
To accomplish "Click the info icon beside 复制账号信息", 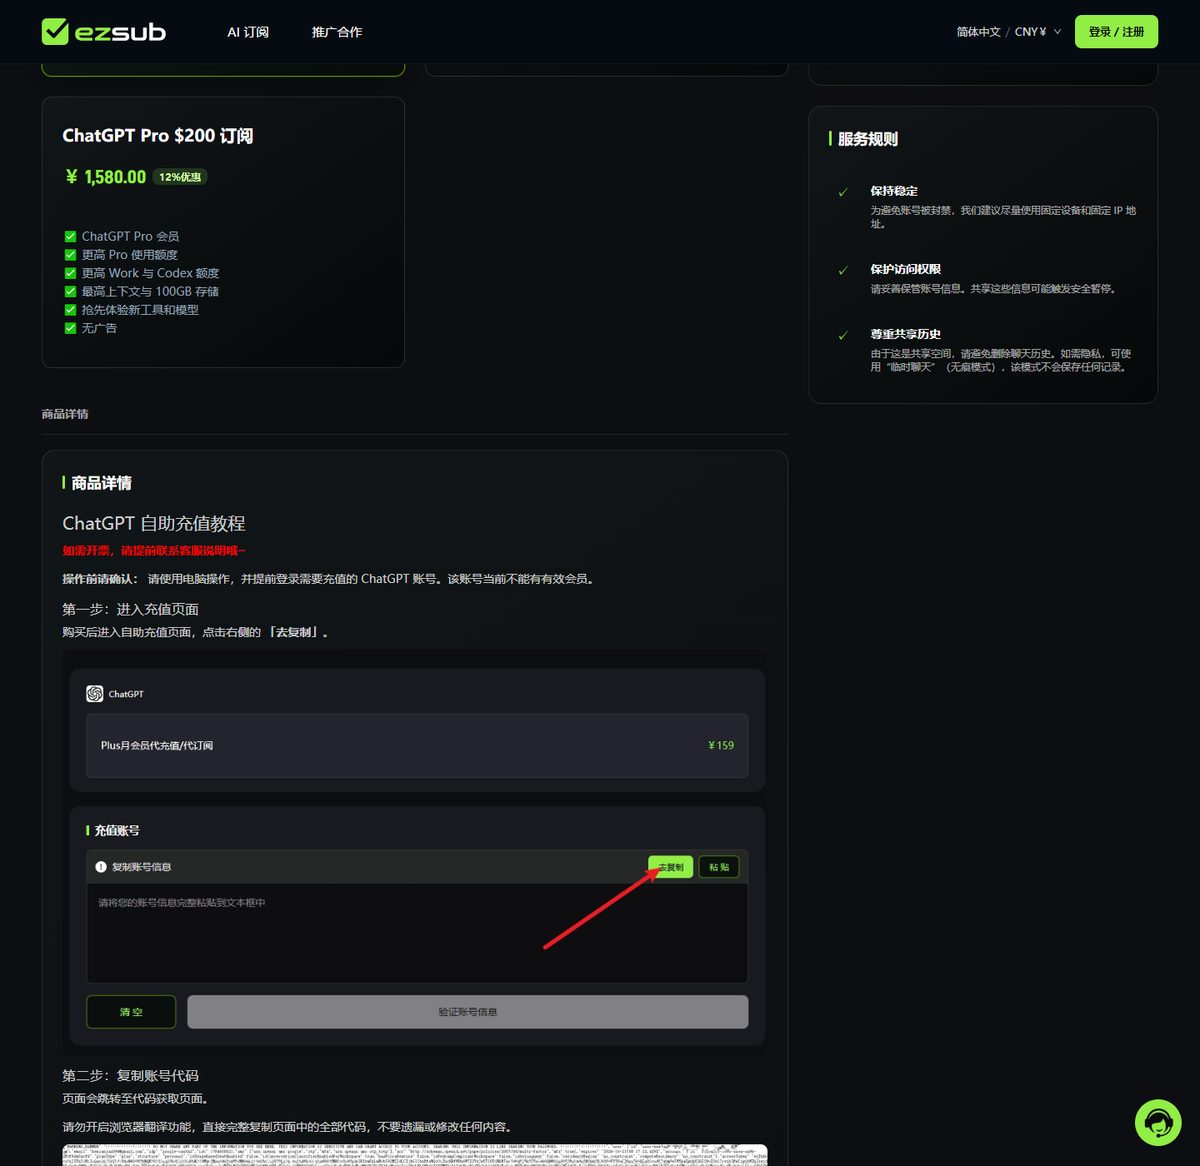I will (x=101, y=867).
